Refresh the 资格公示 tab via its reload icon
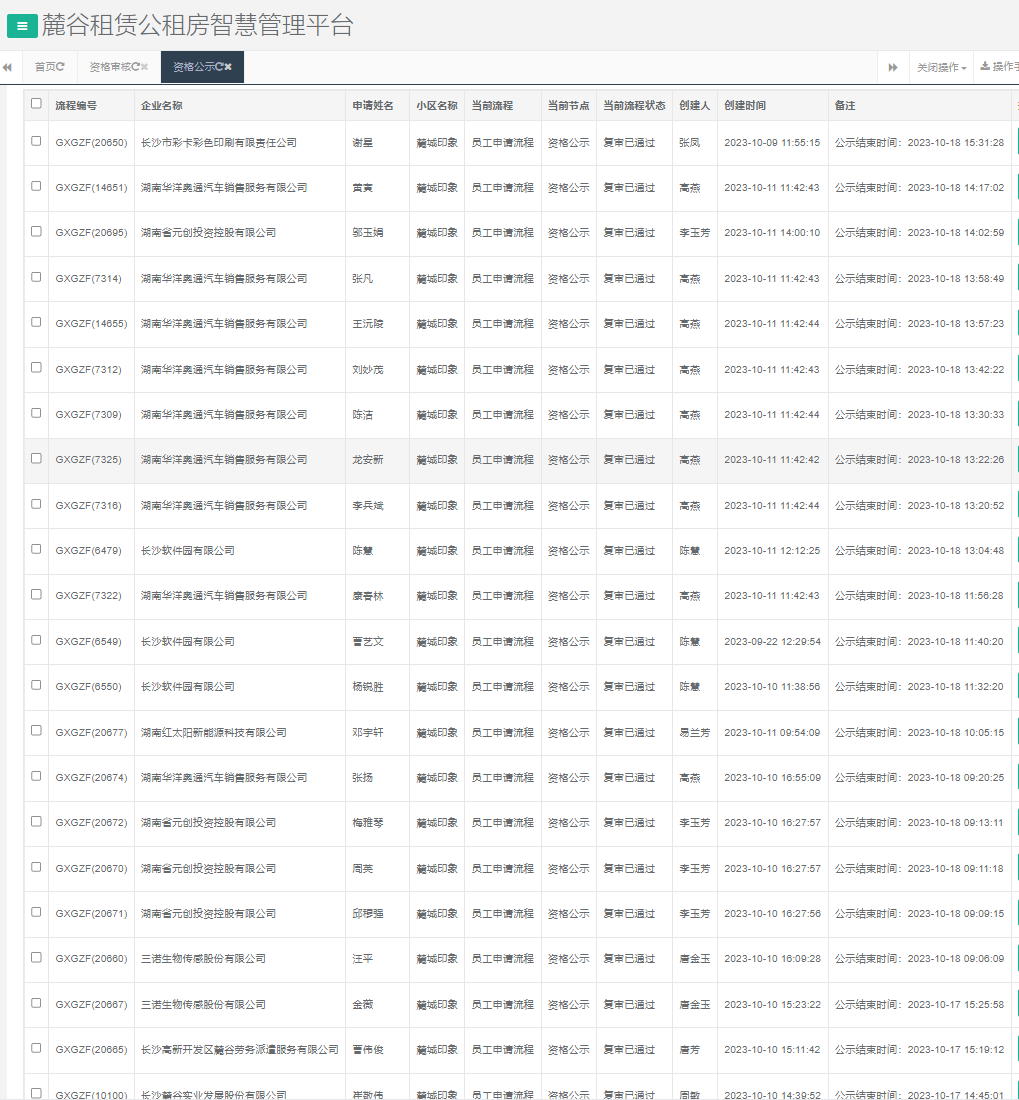Screen dimensions: 1019x1100 tap(219, 67)
